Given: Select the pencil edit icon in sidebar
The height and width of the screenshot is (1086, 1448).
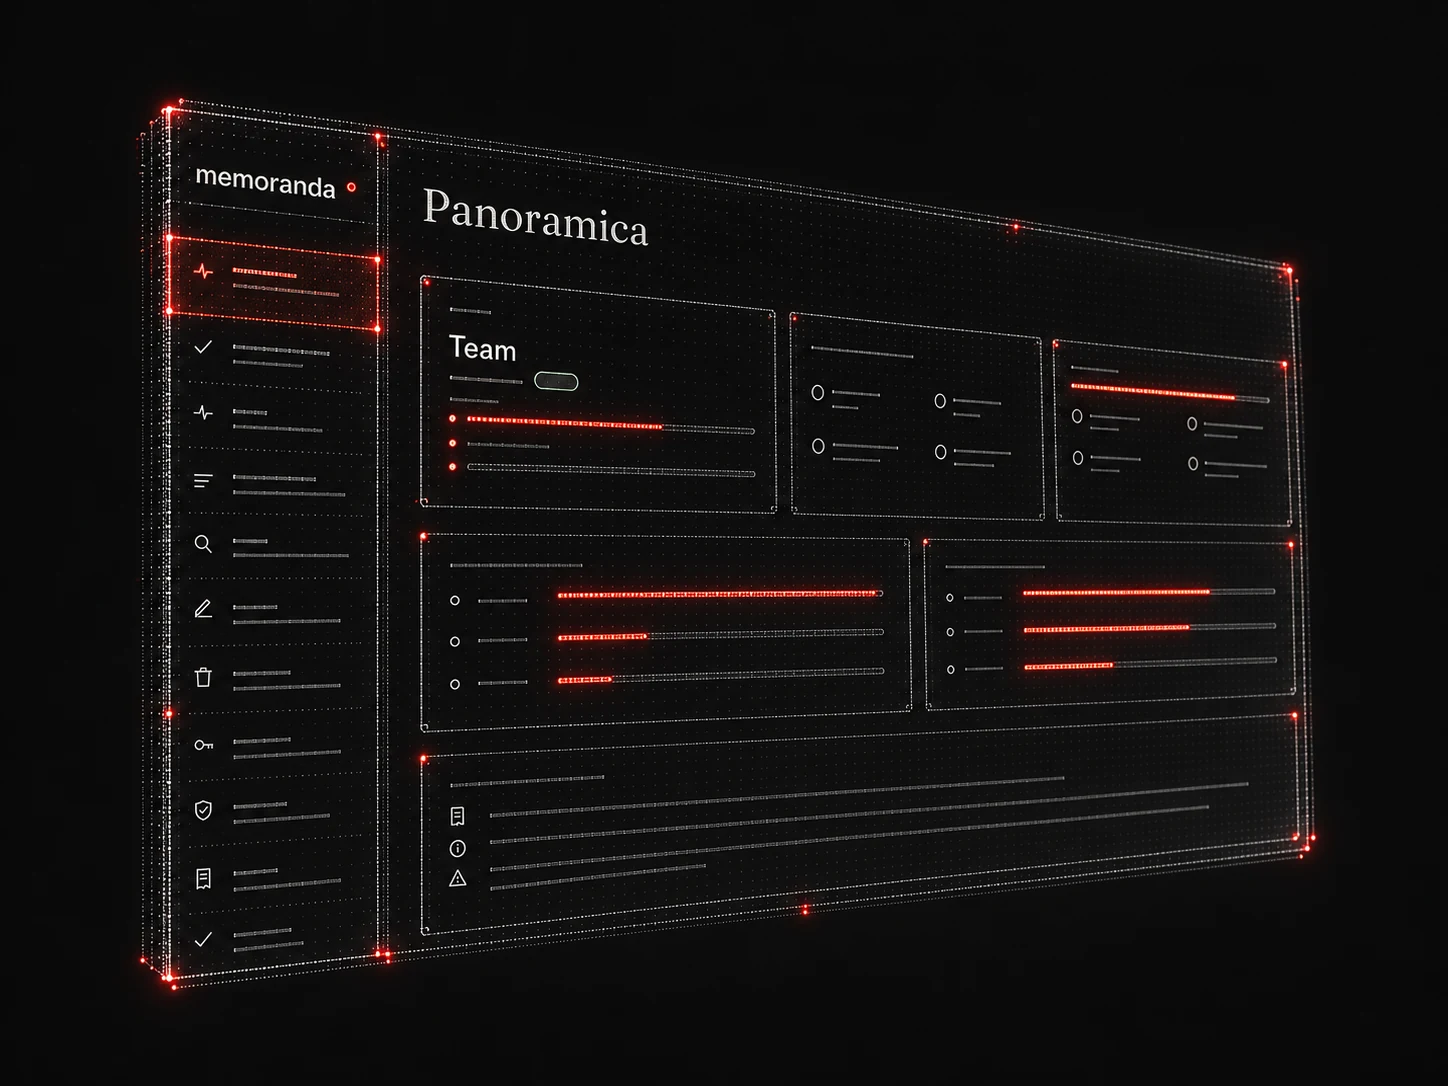Looking at the screenshot, I should coord(203,609).
